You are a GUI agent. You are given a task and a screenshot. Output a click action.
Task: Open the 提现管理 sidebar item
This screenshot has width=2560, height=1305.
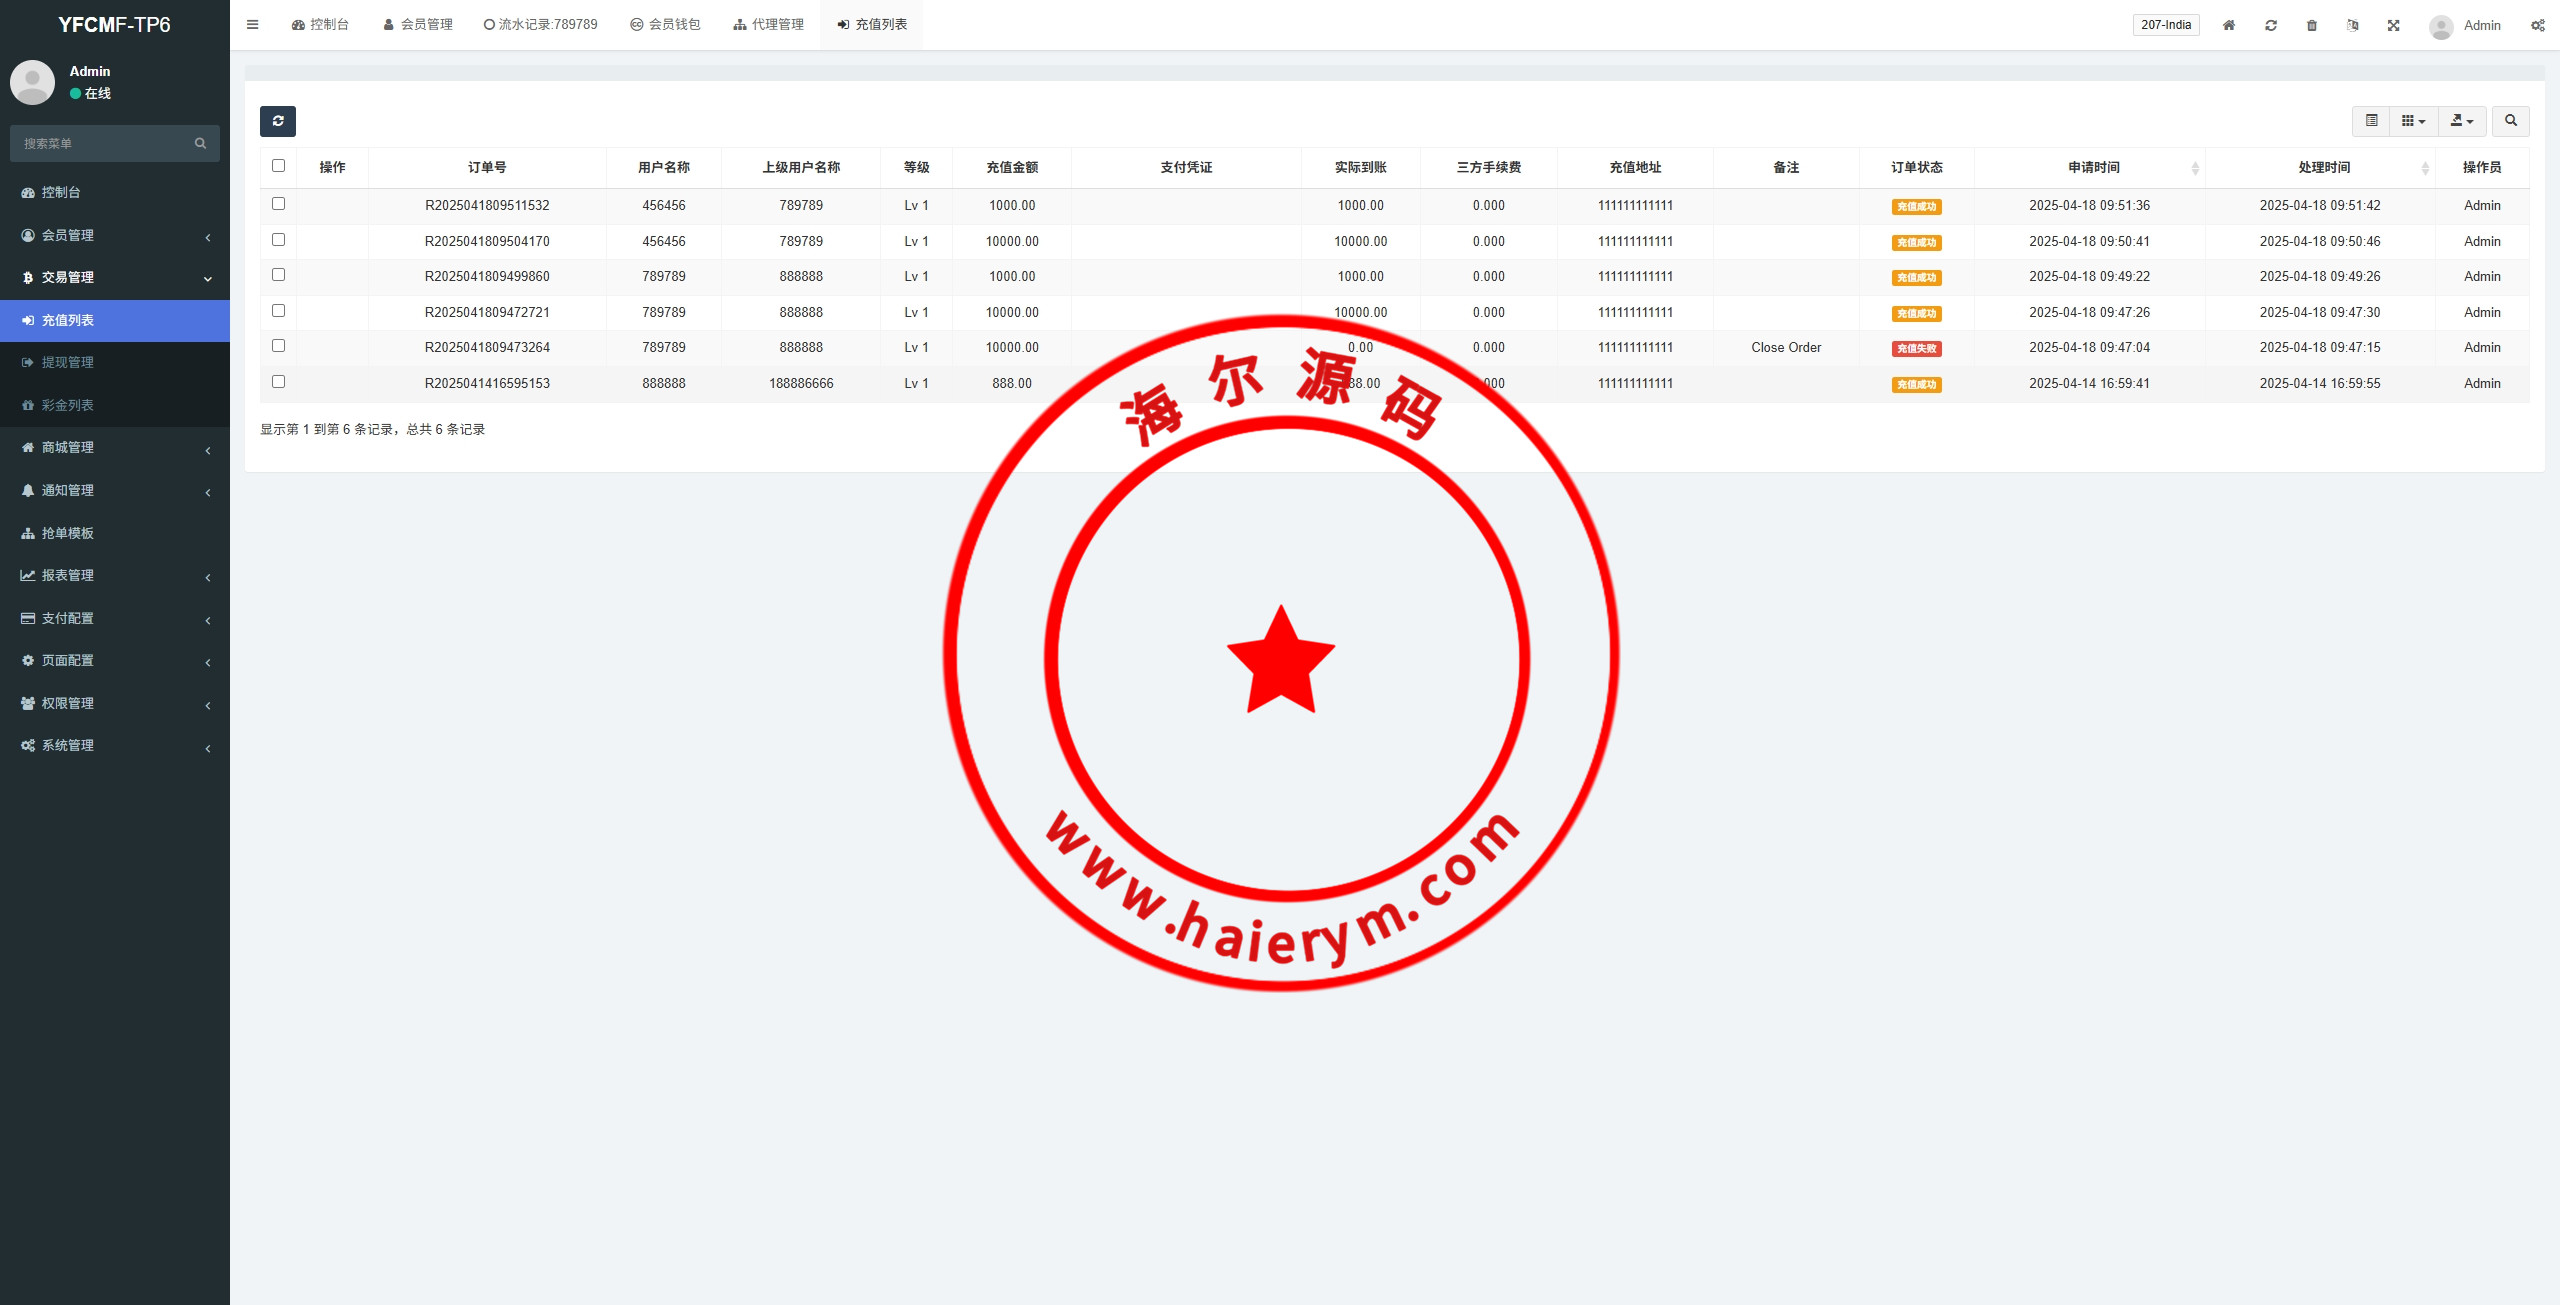[x=68, y=362]
